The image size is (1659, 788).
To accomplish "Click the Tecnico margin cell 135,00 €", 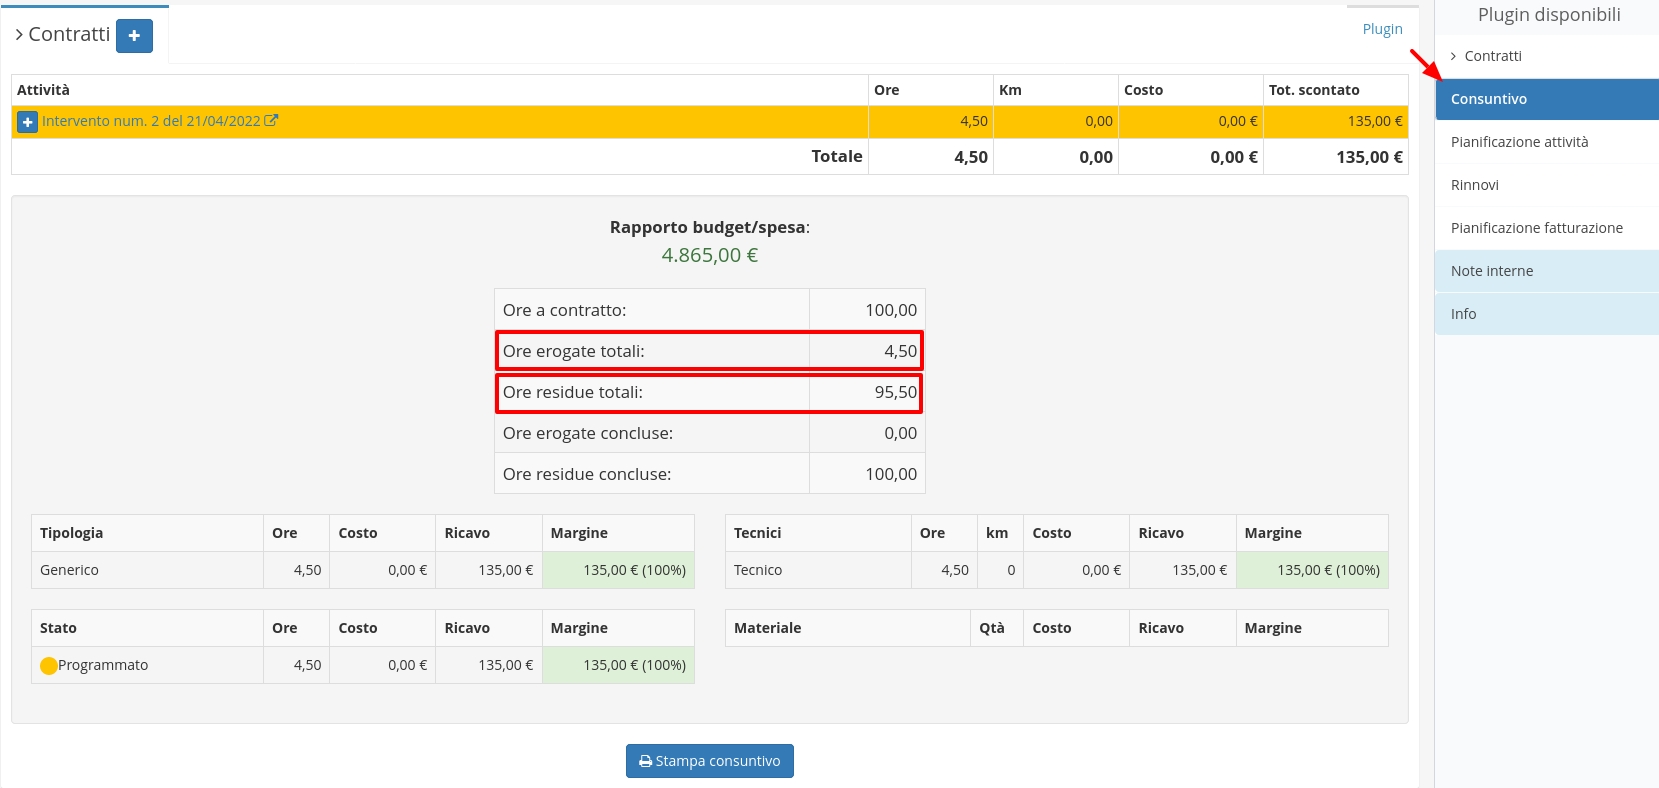I will (1312, 570).
